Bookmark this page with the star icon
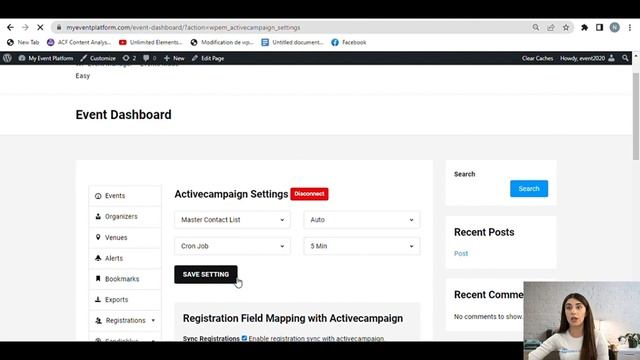Screen dimensions: 640x360 click(566, 27)
